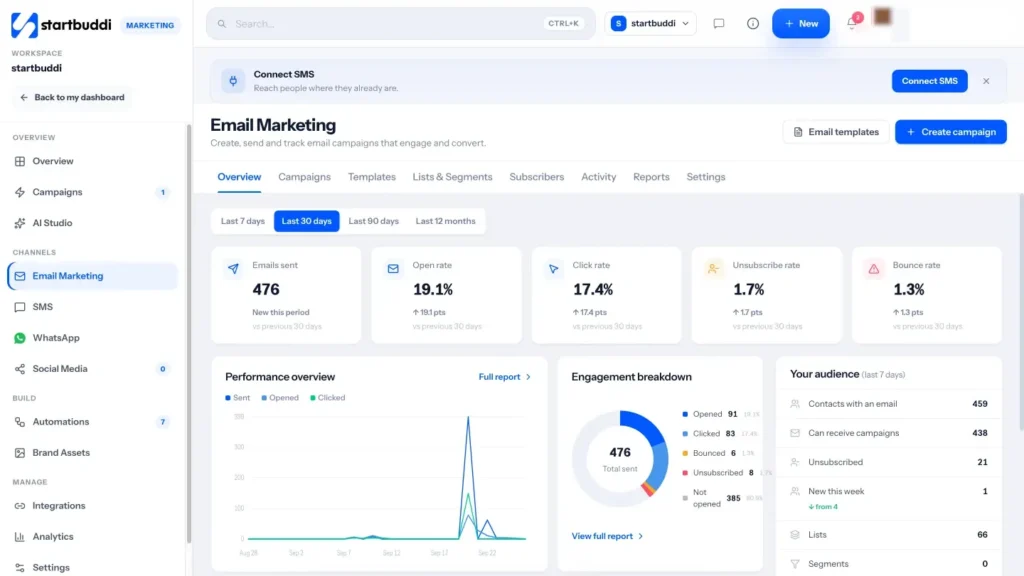Toggle the Sent series in chart legend
Image resolution: width=1024 pixels, height=576 pixels.
[238, 398]
